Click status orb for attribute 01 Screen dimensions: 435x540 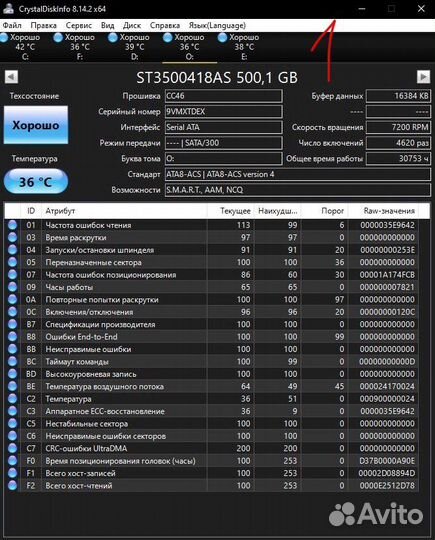point(12,225)
